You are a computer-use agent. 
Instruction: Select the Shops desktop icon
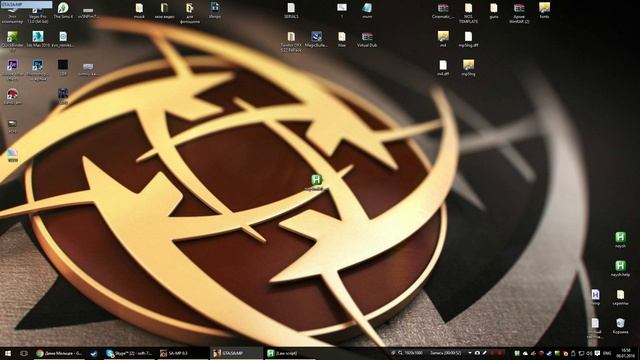click(215, 11)
